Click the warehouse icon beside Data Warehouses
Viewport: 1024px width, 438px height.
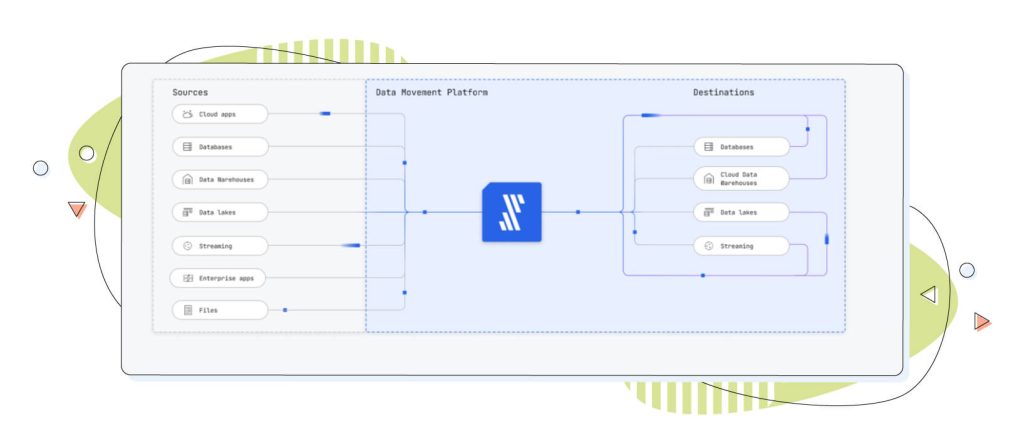[187, 180]
